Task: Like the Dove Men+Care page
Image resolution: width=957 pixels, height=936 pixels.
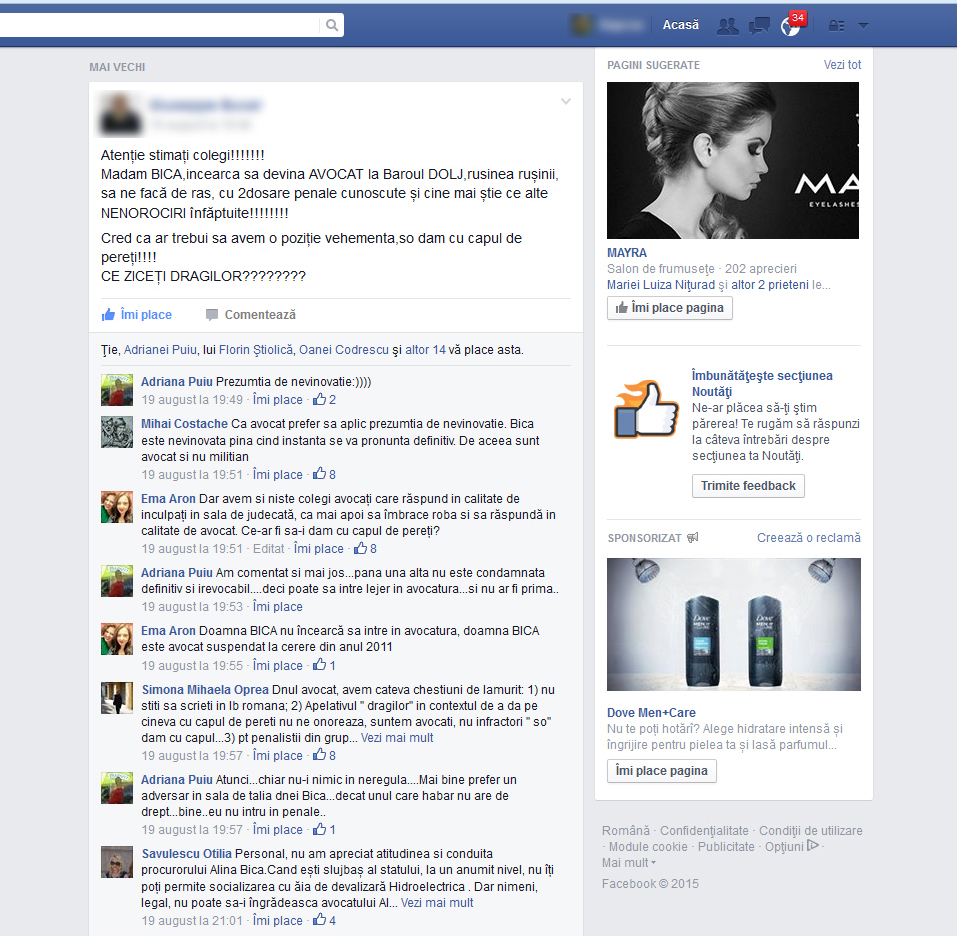Action: (x=662, y=771)
